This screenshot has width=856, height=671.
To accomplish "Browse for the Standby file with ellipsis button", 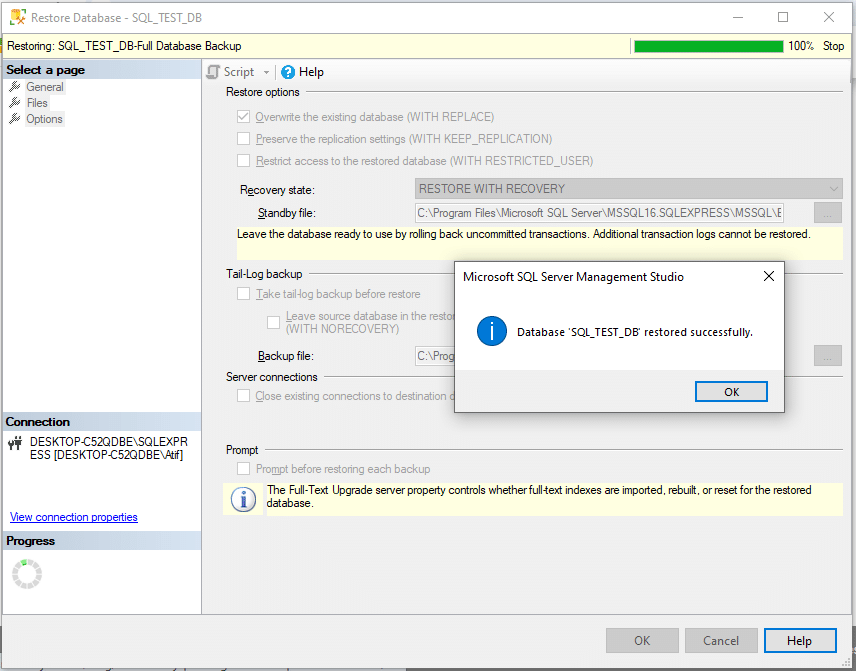I will 828,213.
